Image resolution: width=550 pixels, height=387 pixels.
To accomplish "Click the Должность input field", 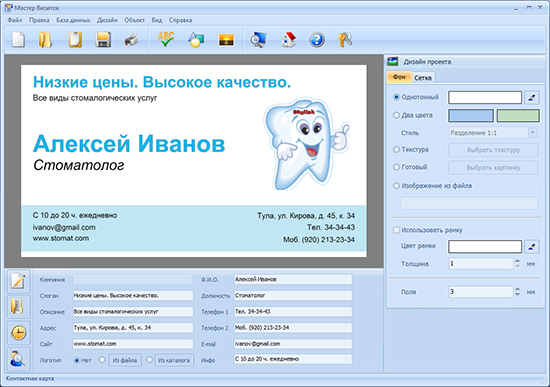I will [293, 295].
